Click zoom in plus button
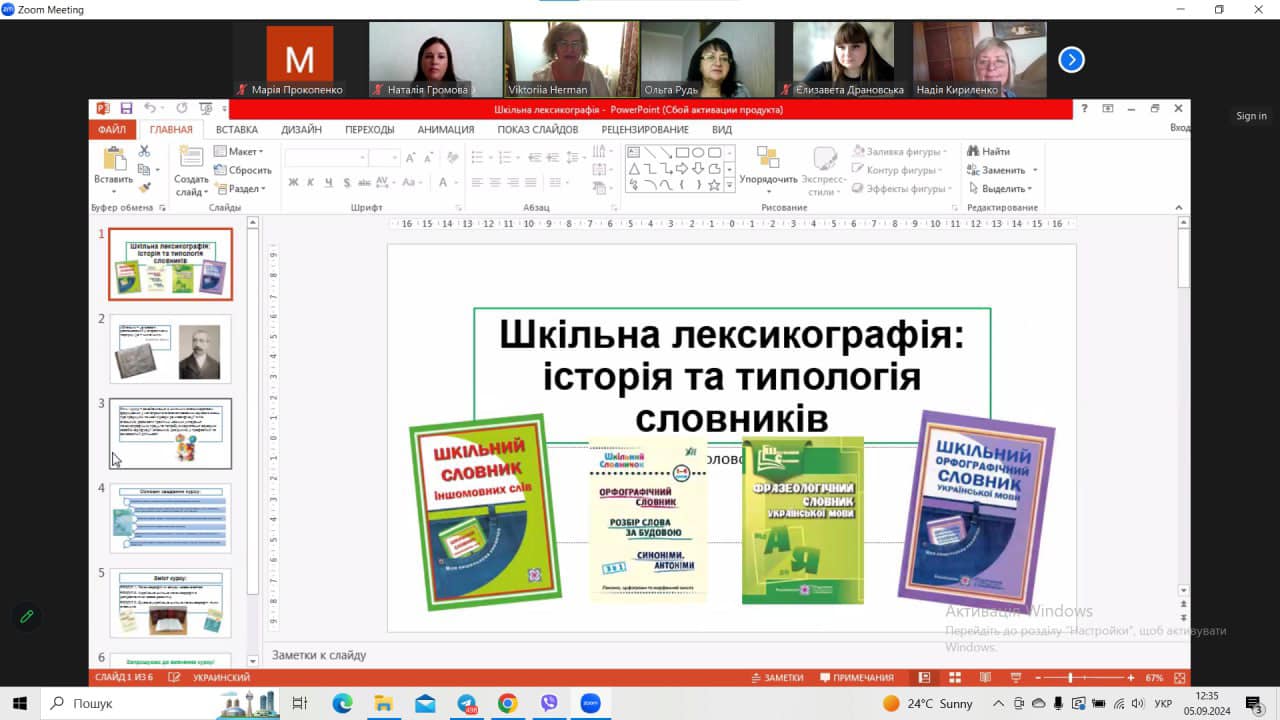The image size is (1280, 720). tap(1131, 677)
